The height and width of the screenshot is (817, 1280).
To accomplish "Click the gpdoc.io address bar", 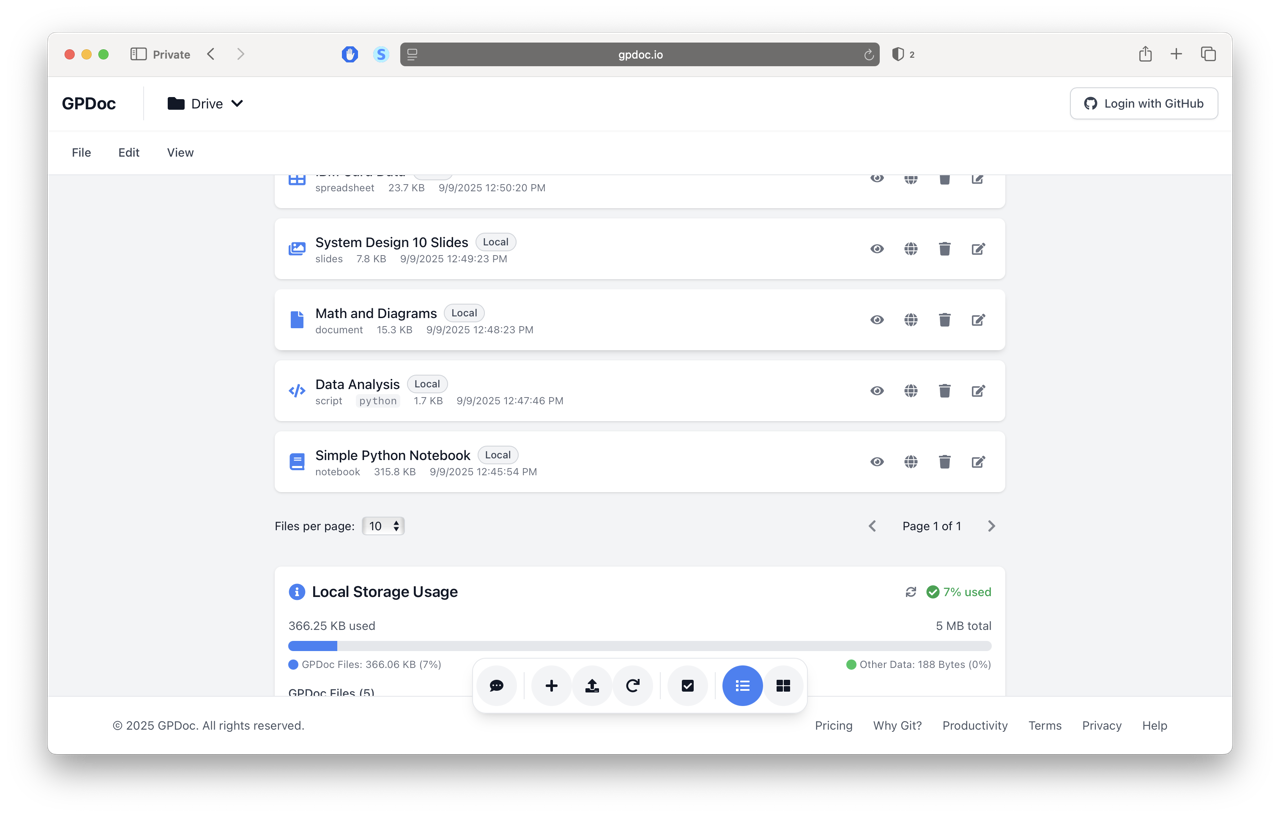I will [x=640, y=55].
